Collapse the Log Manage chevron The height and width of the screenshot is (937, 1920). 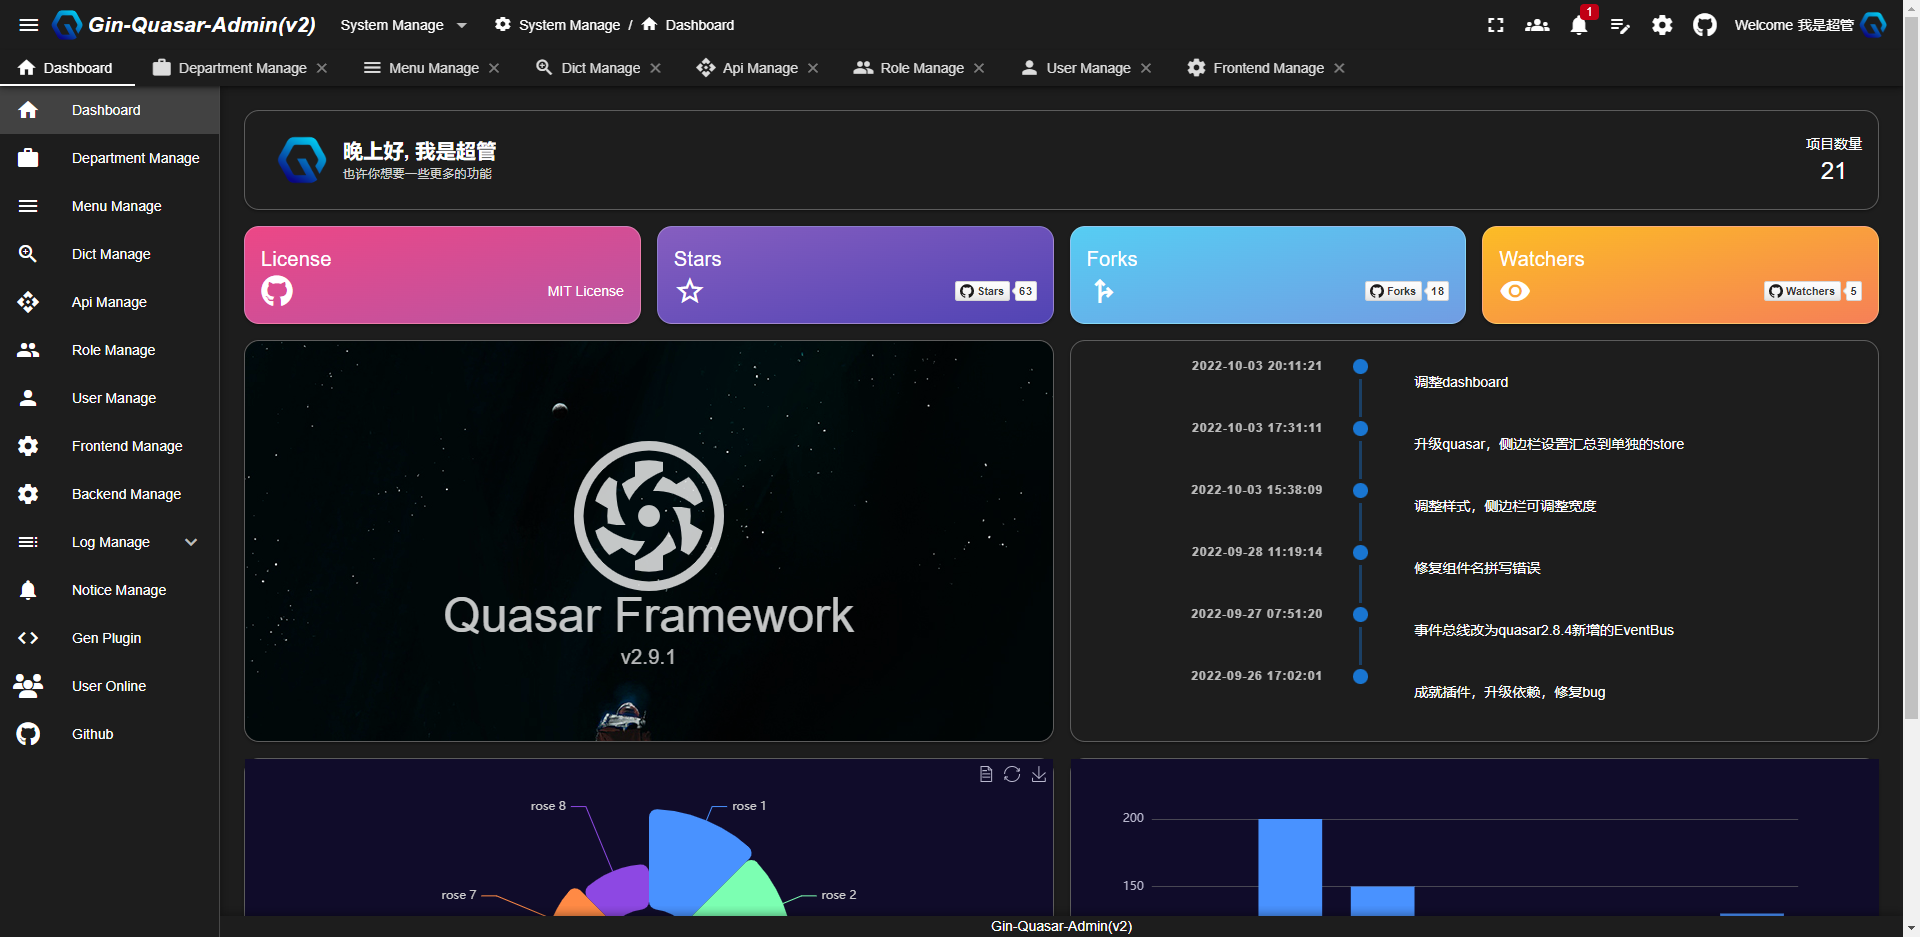(x=191, y=542)
